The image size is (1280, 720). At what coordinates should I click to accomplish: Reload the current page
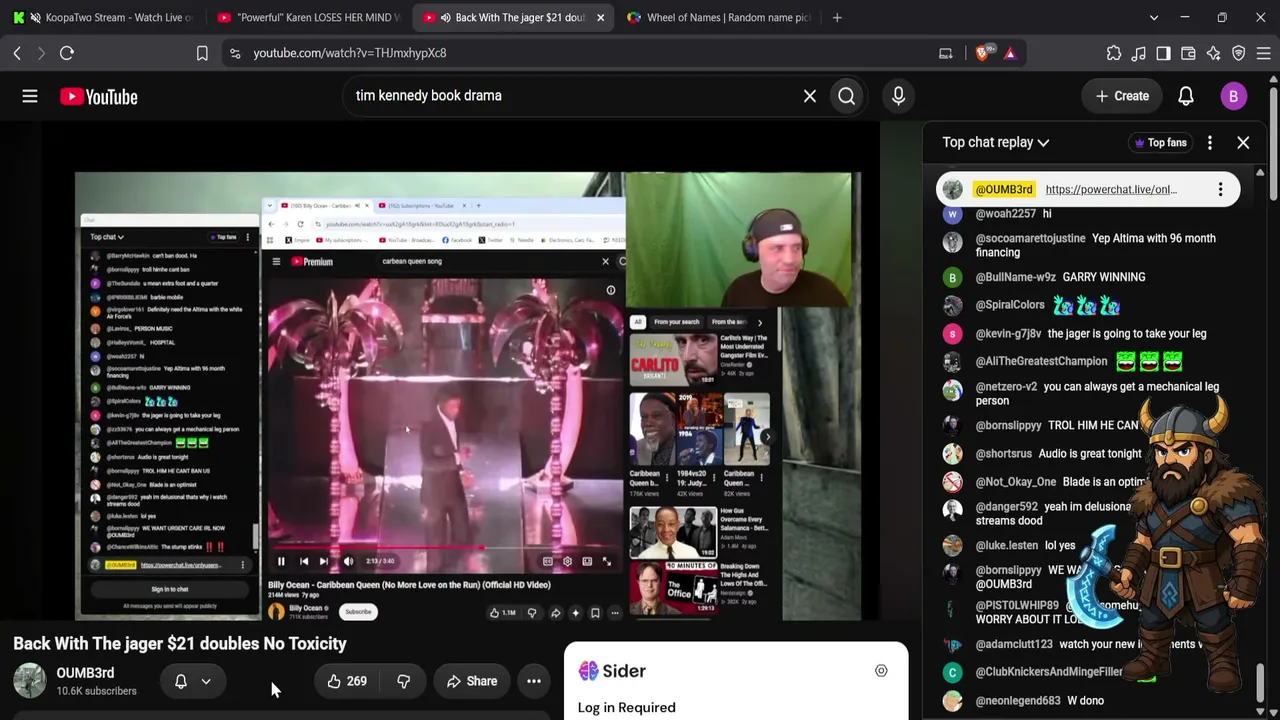[67, 53]
